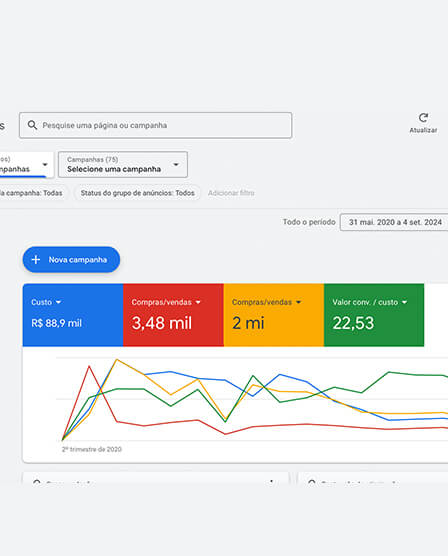Open the date range 31 mai. 2020 selector

click(394, 222)
